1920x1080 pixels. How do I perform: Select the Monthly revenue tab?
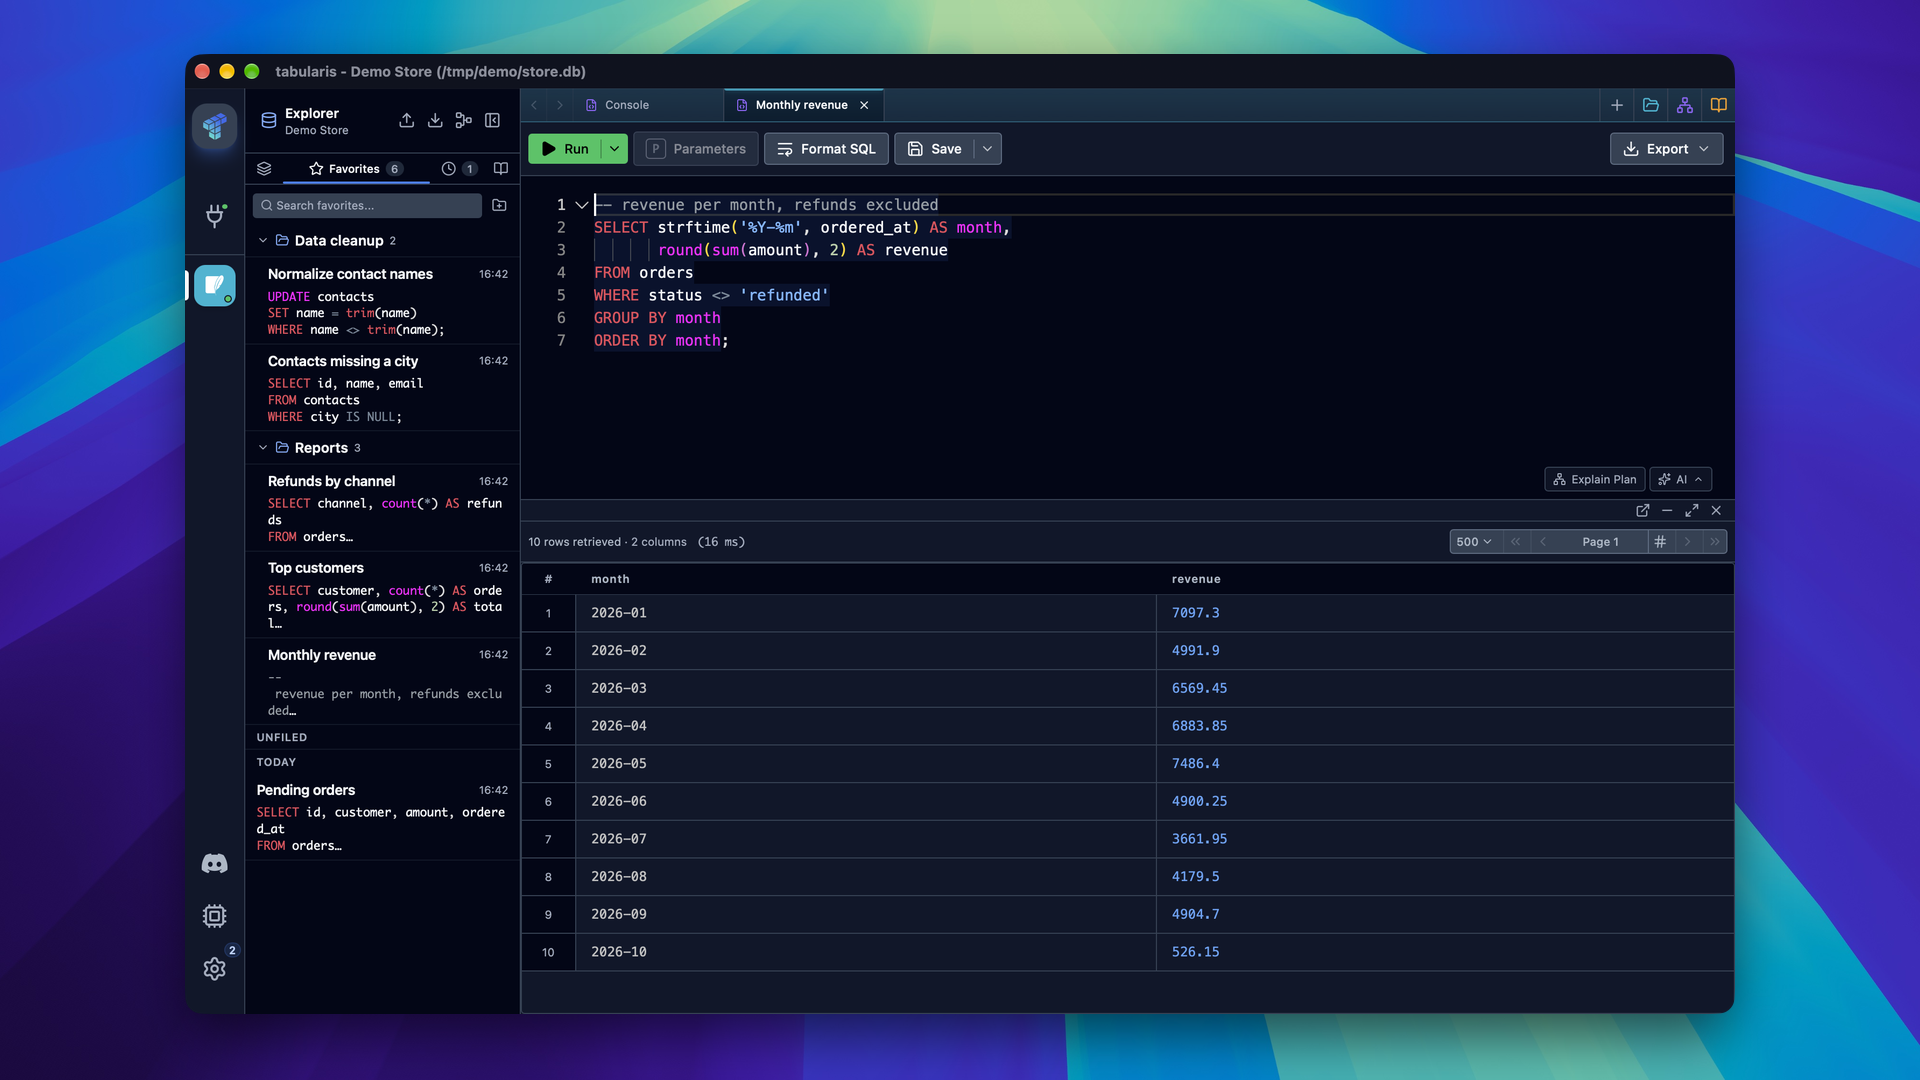pos(801,105)
